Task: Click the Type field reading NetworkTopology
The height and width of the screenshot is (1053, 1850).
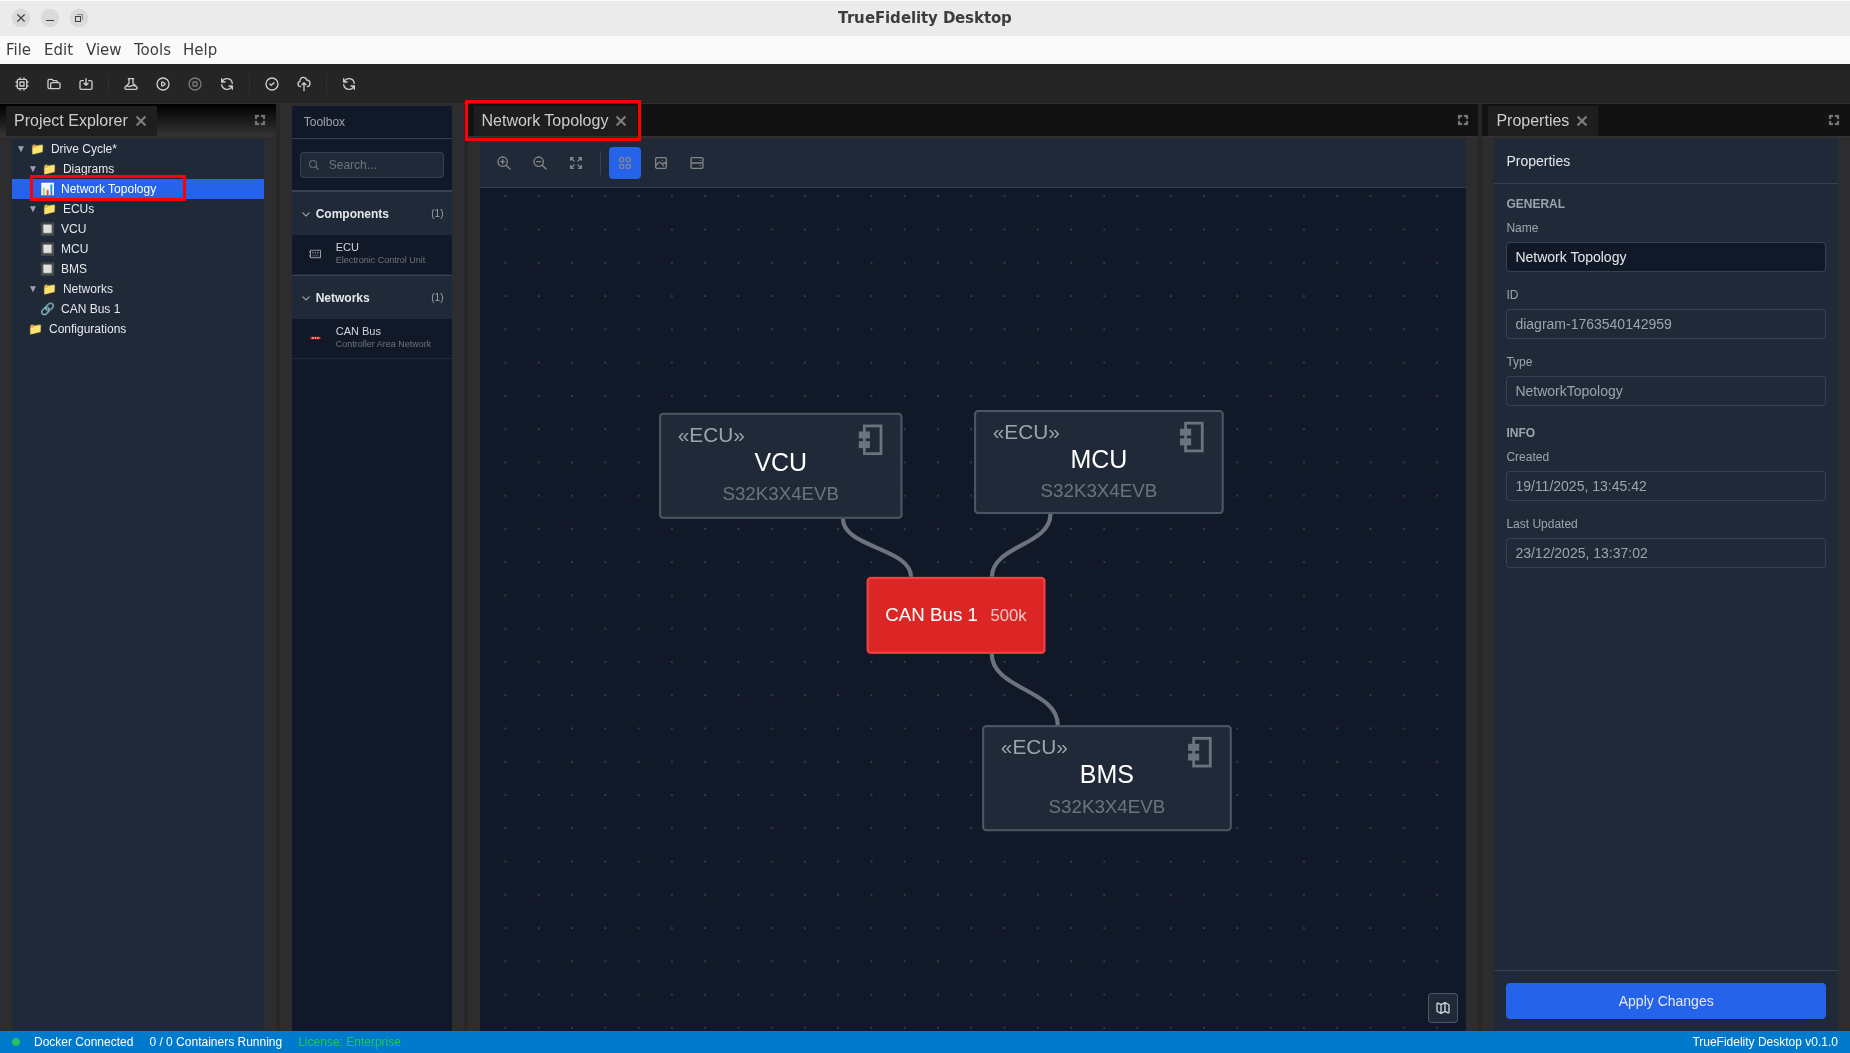Action: (x=1665, y=391)
